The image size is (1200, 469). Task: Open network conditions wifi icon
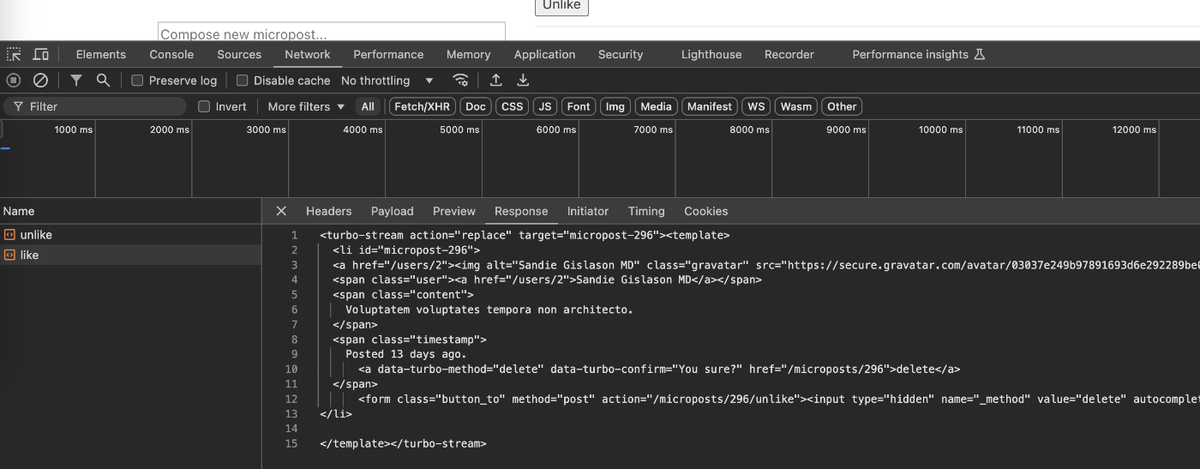461,81
